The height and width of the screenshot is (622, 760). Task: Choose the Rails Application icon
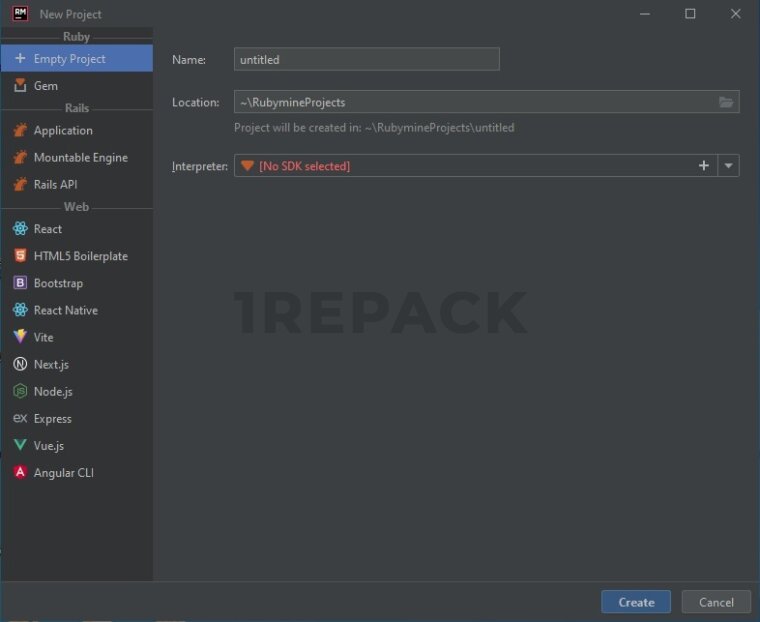tap(20, 131)
